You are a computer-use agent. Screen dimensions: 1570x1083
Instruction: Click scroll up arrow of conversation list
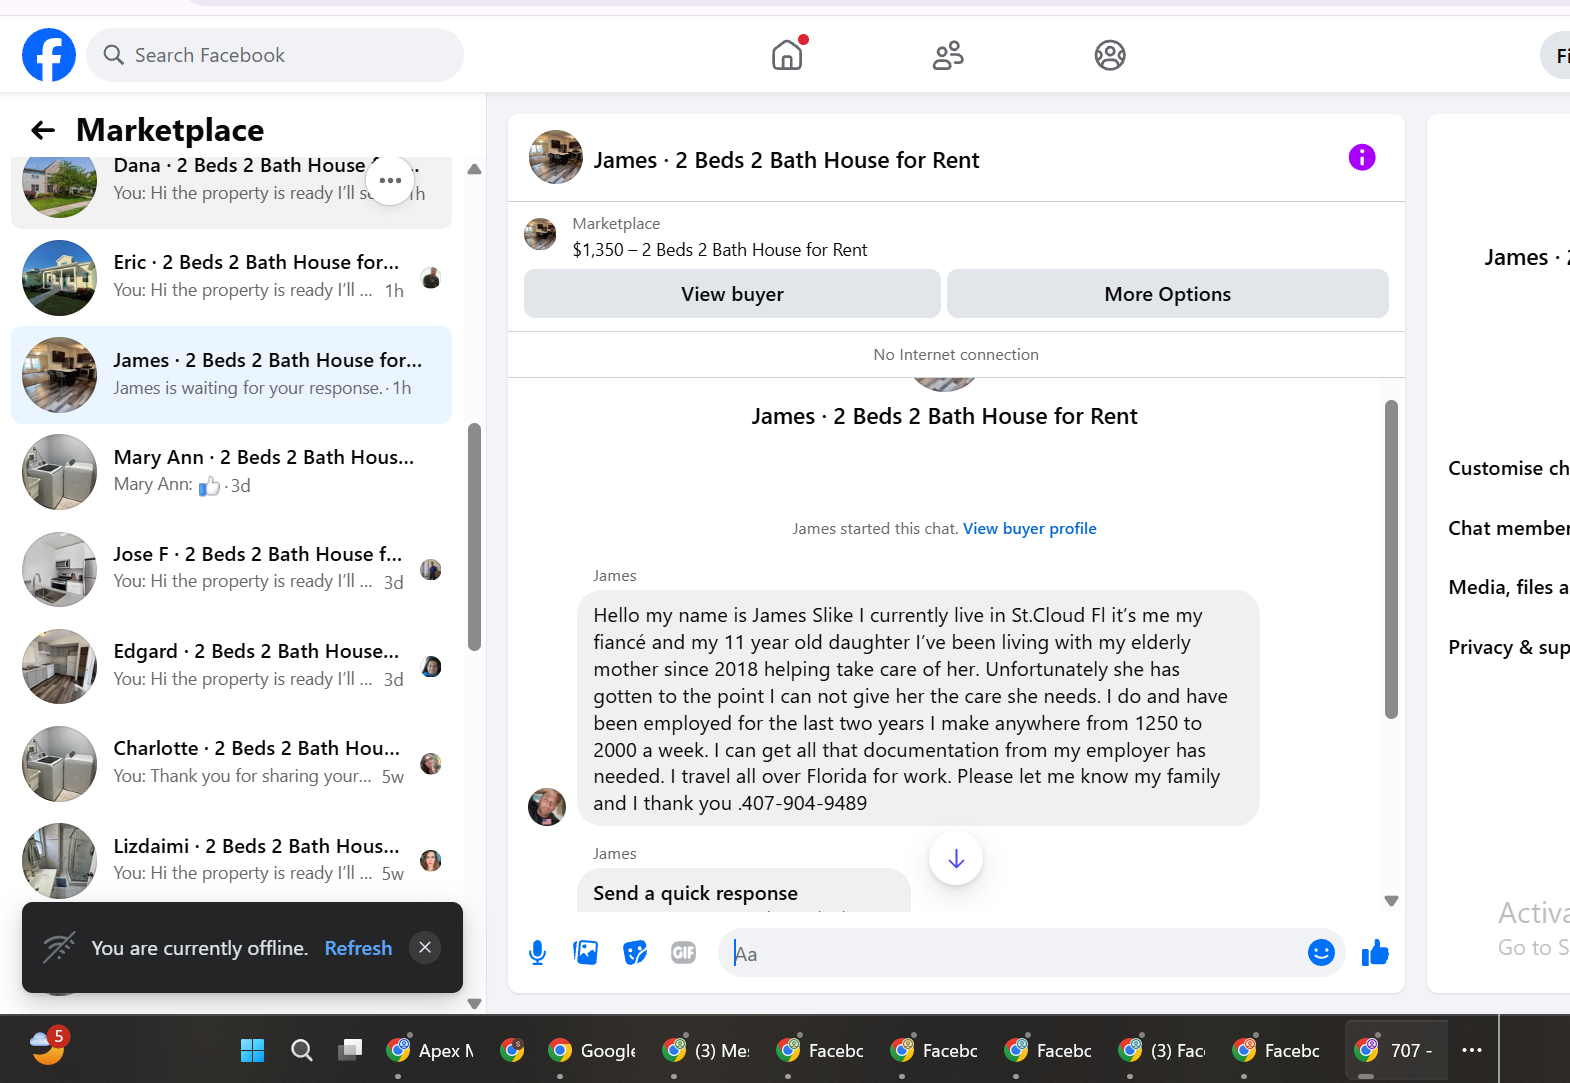pyautogui.click(x=475, y=169)
